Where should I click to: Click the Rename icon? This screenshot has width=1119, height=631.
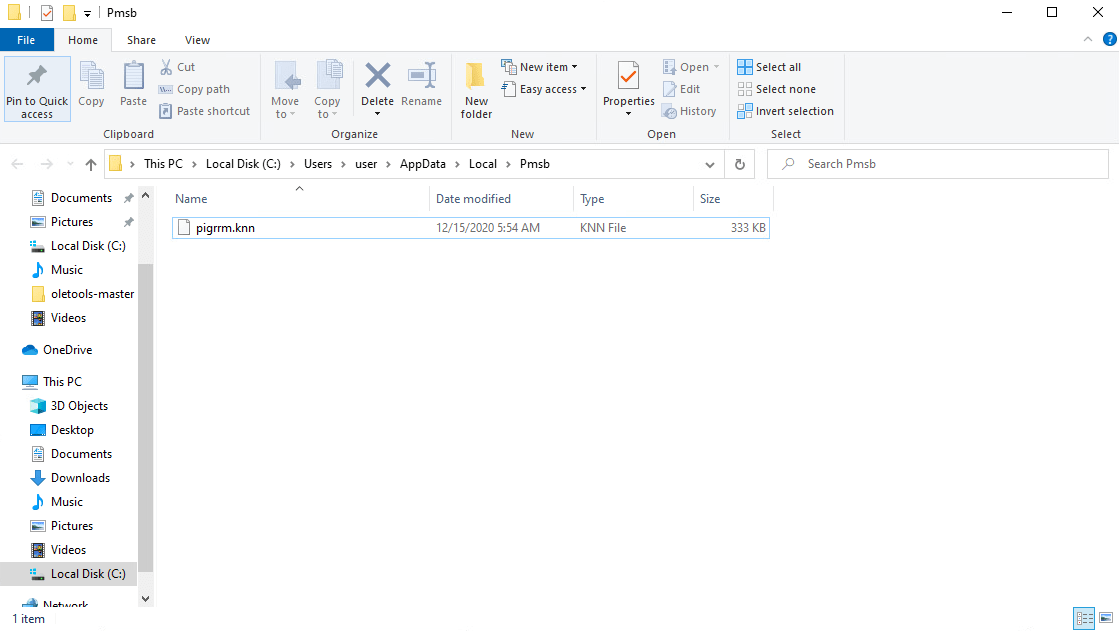422,75
